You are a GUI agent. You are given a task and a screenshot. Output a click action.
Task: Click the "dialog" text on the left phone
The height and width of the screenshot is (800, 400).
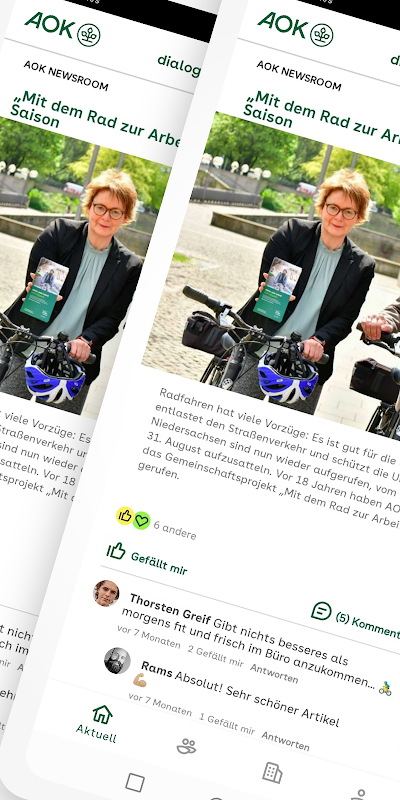coord(179,66)
